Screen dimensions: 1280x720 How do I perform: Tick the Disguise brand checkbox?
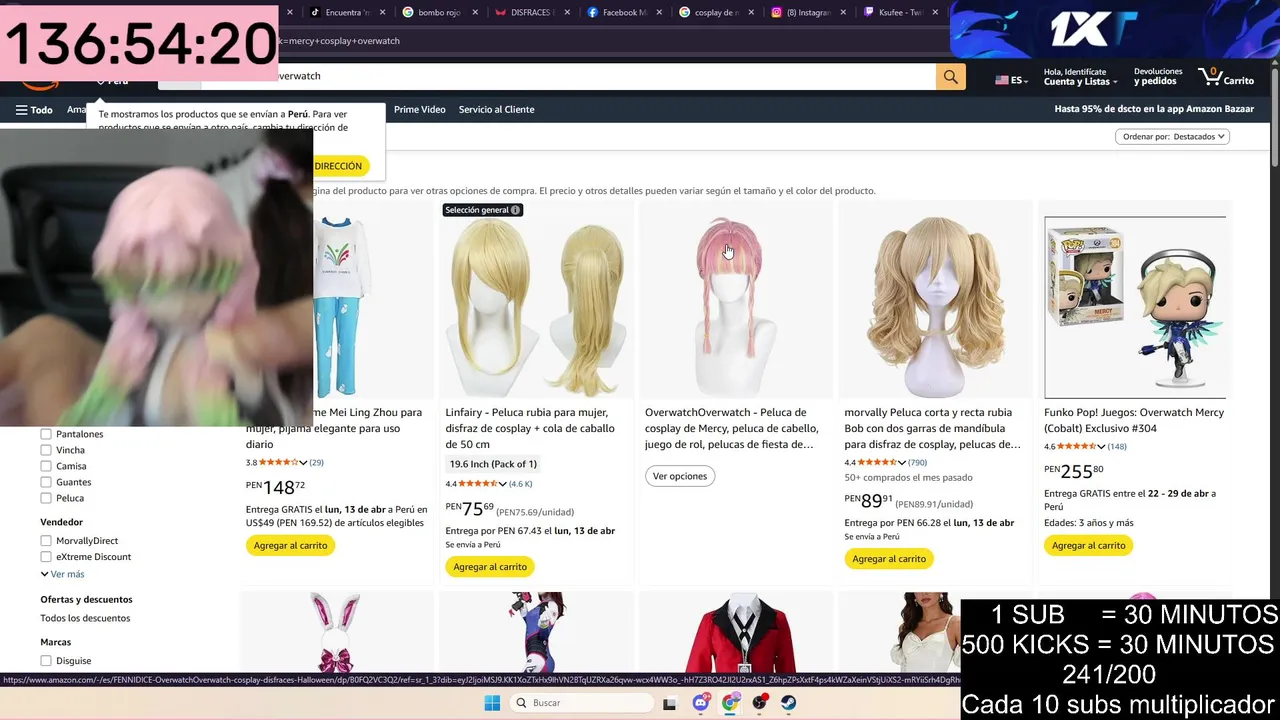[x=46, y=661]
